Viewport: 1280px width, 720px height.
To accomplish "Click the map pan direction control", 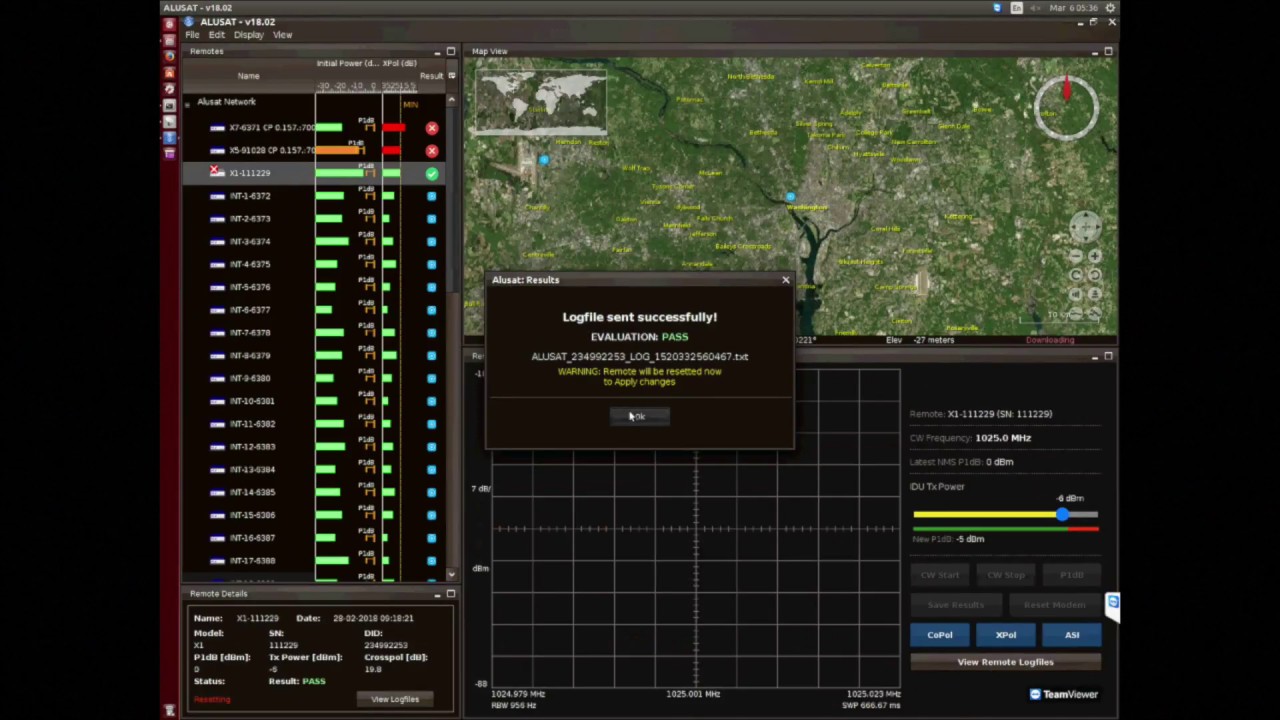I will coord(1086,226).
